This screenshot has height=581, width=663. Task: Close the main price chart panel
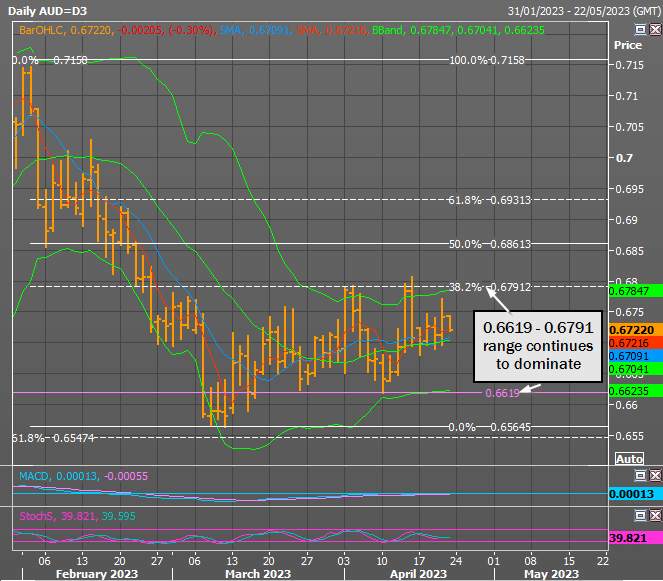(655, 29)
